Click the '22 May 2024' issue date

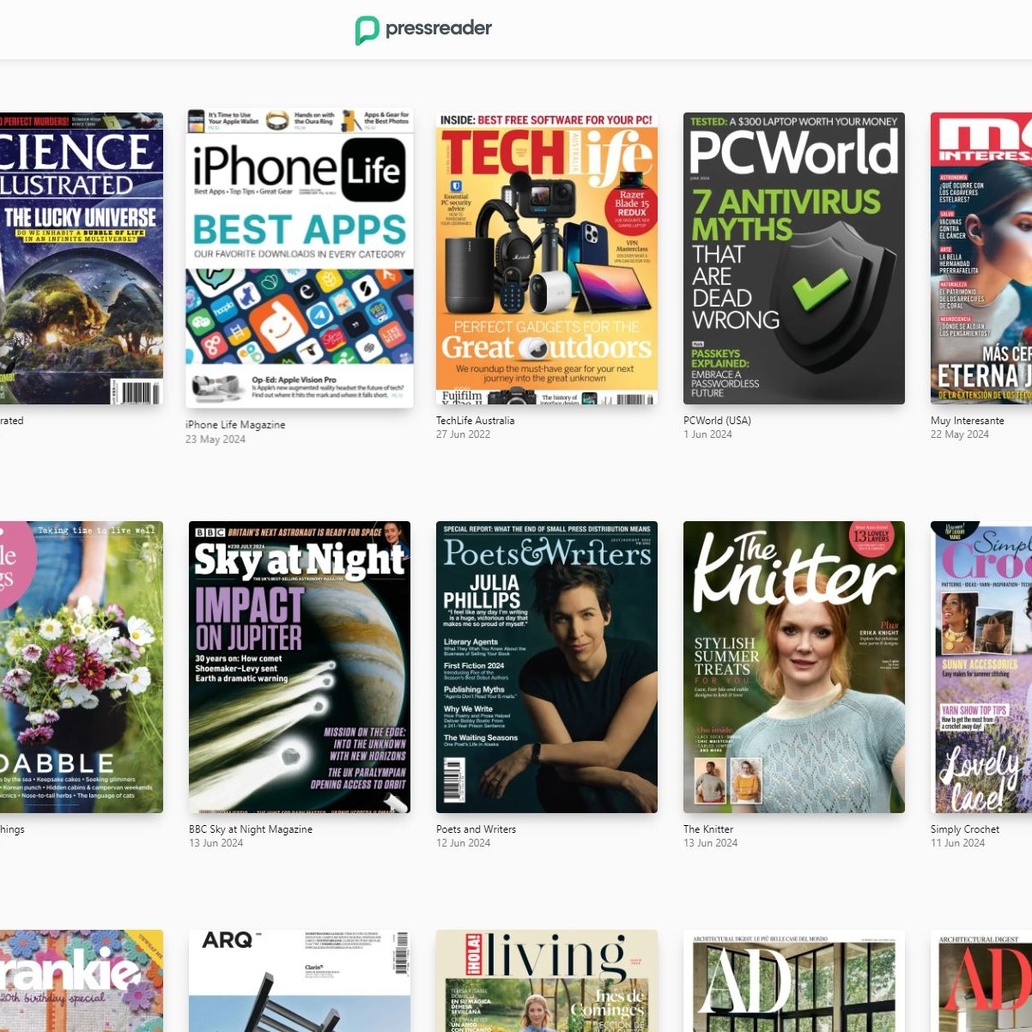(x=960, y=434)
